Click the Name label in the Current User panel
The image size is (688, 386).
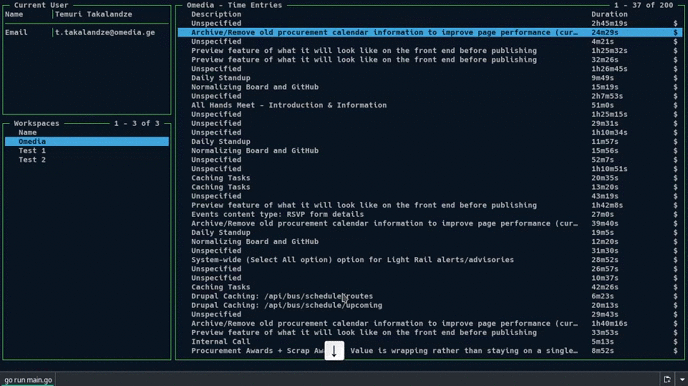point(14,14)
